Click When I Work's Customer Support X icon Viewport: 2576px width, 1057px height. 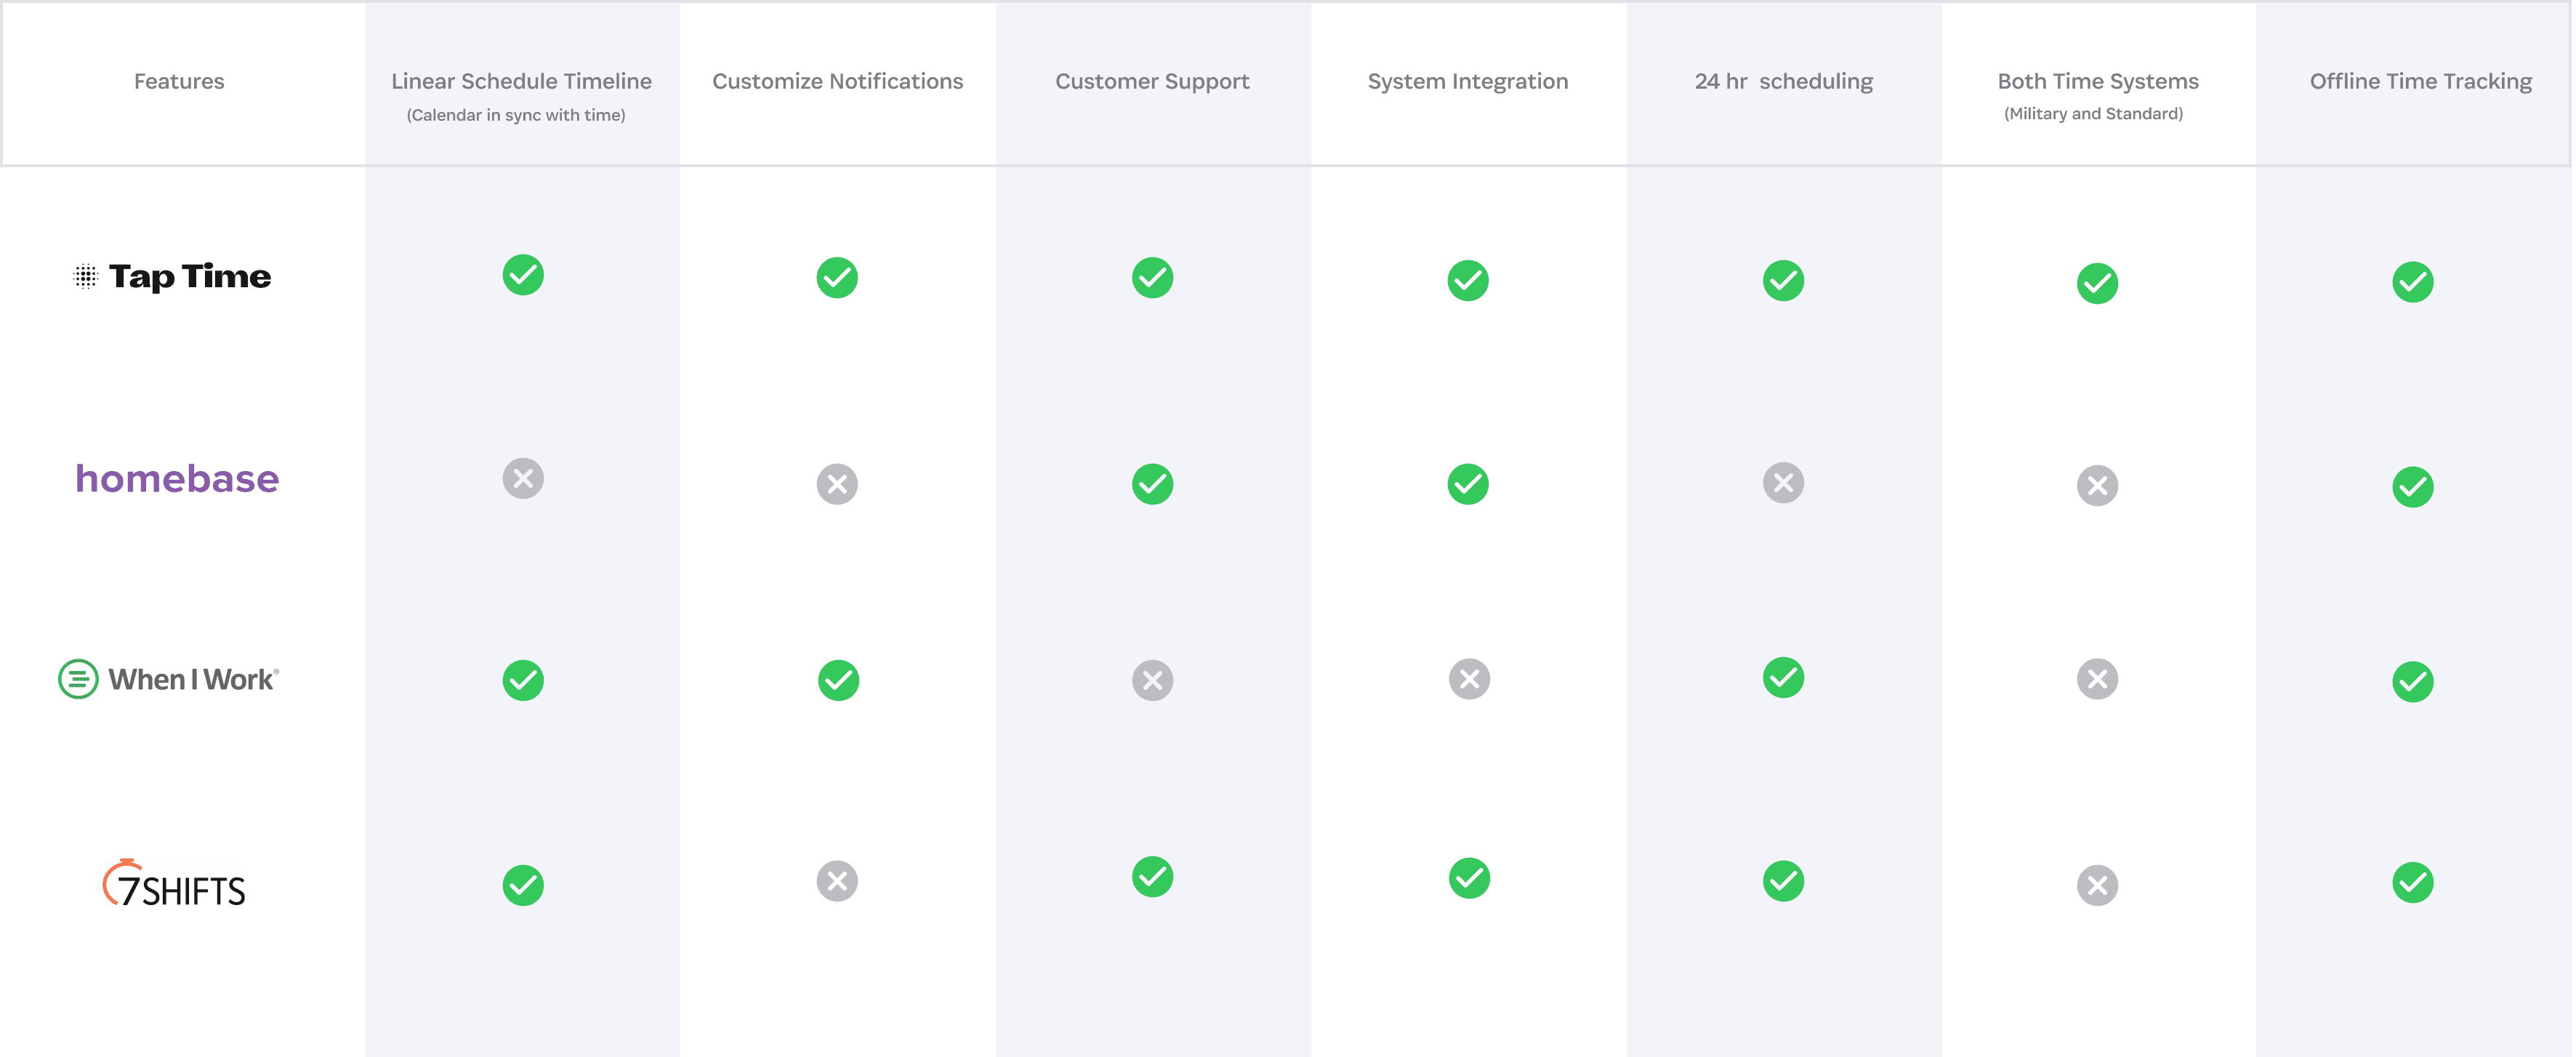pos(1152,680)
